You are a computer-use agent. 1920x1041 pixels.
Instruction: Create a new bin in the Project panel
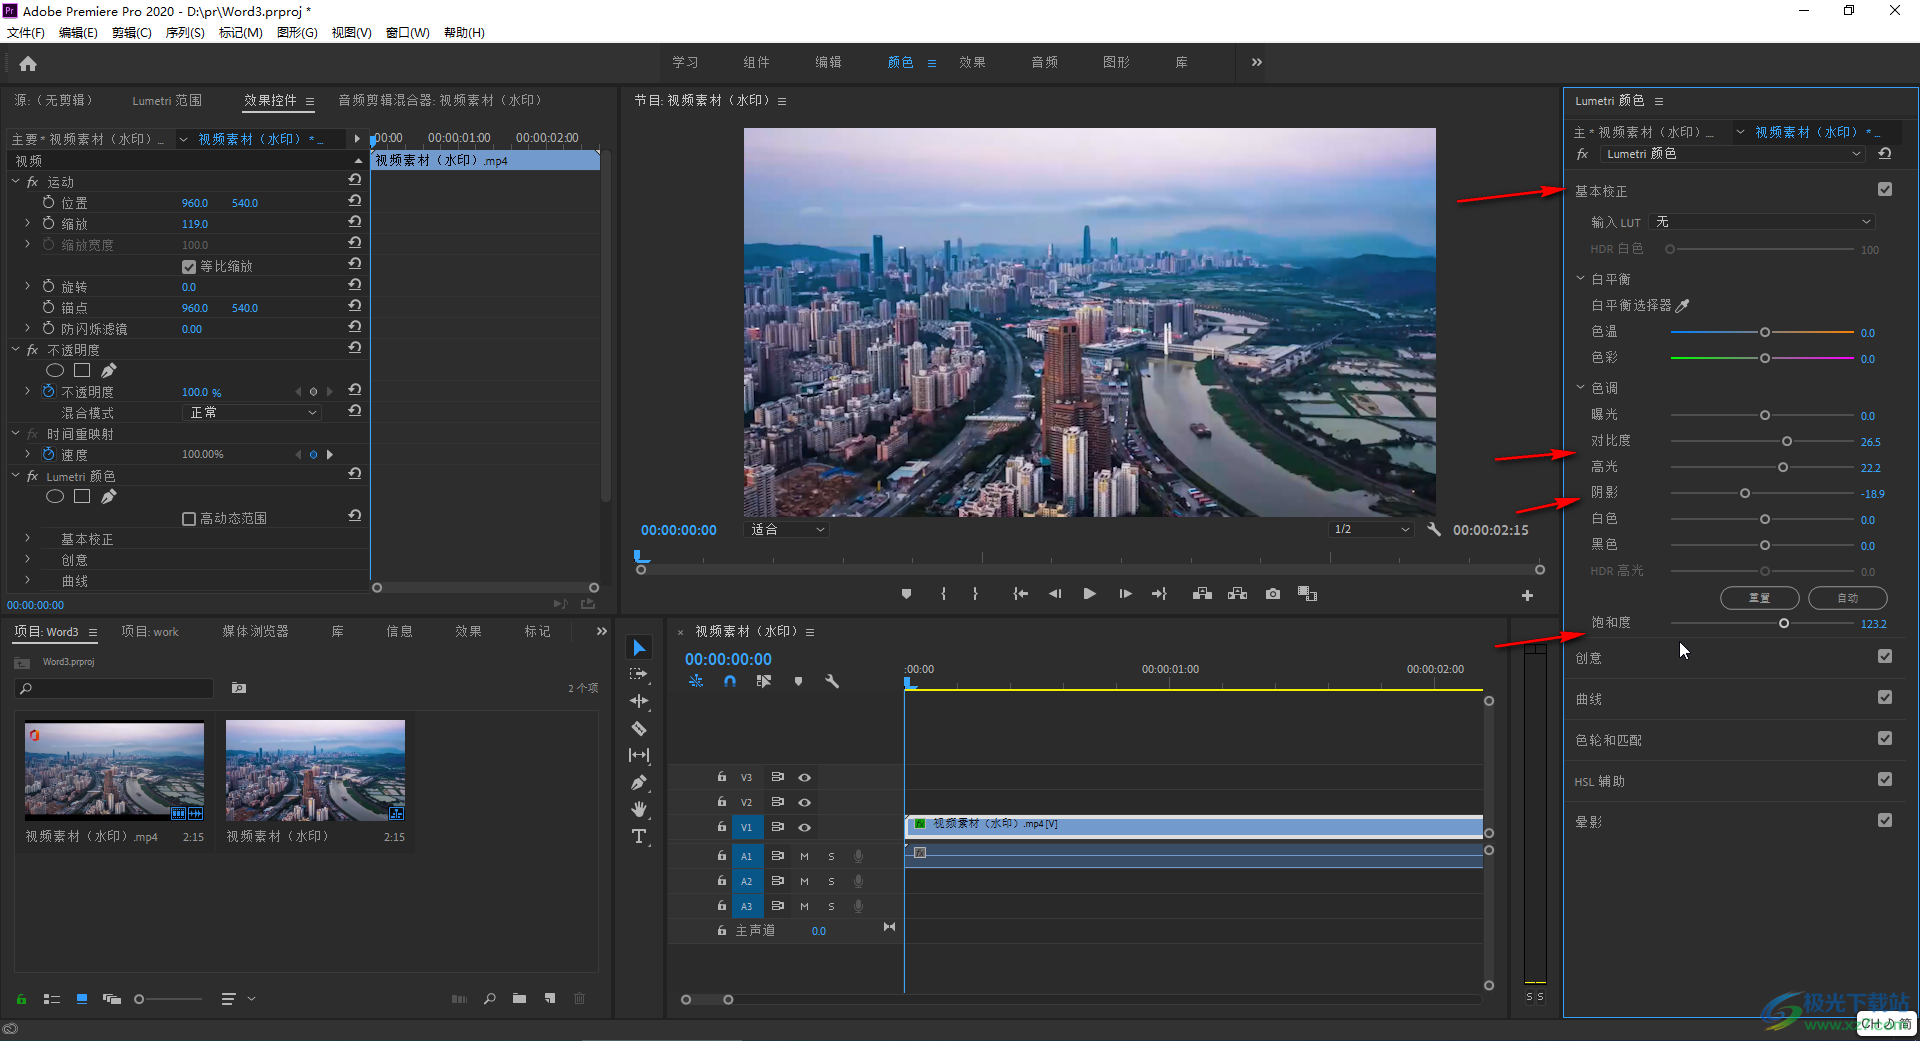(x=519, y=999)
